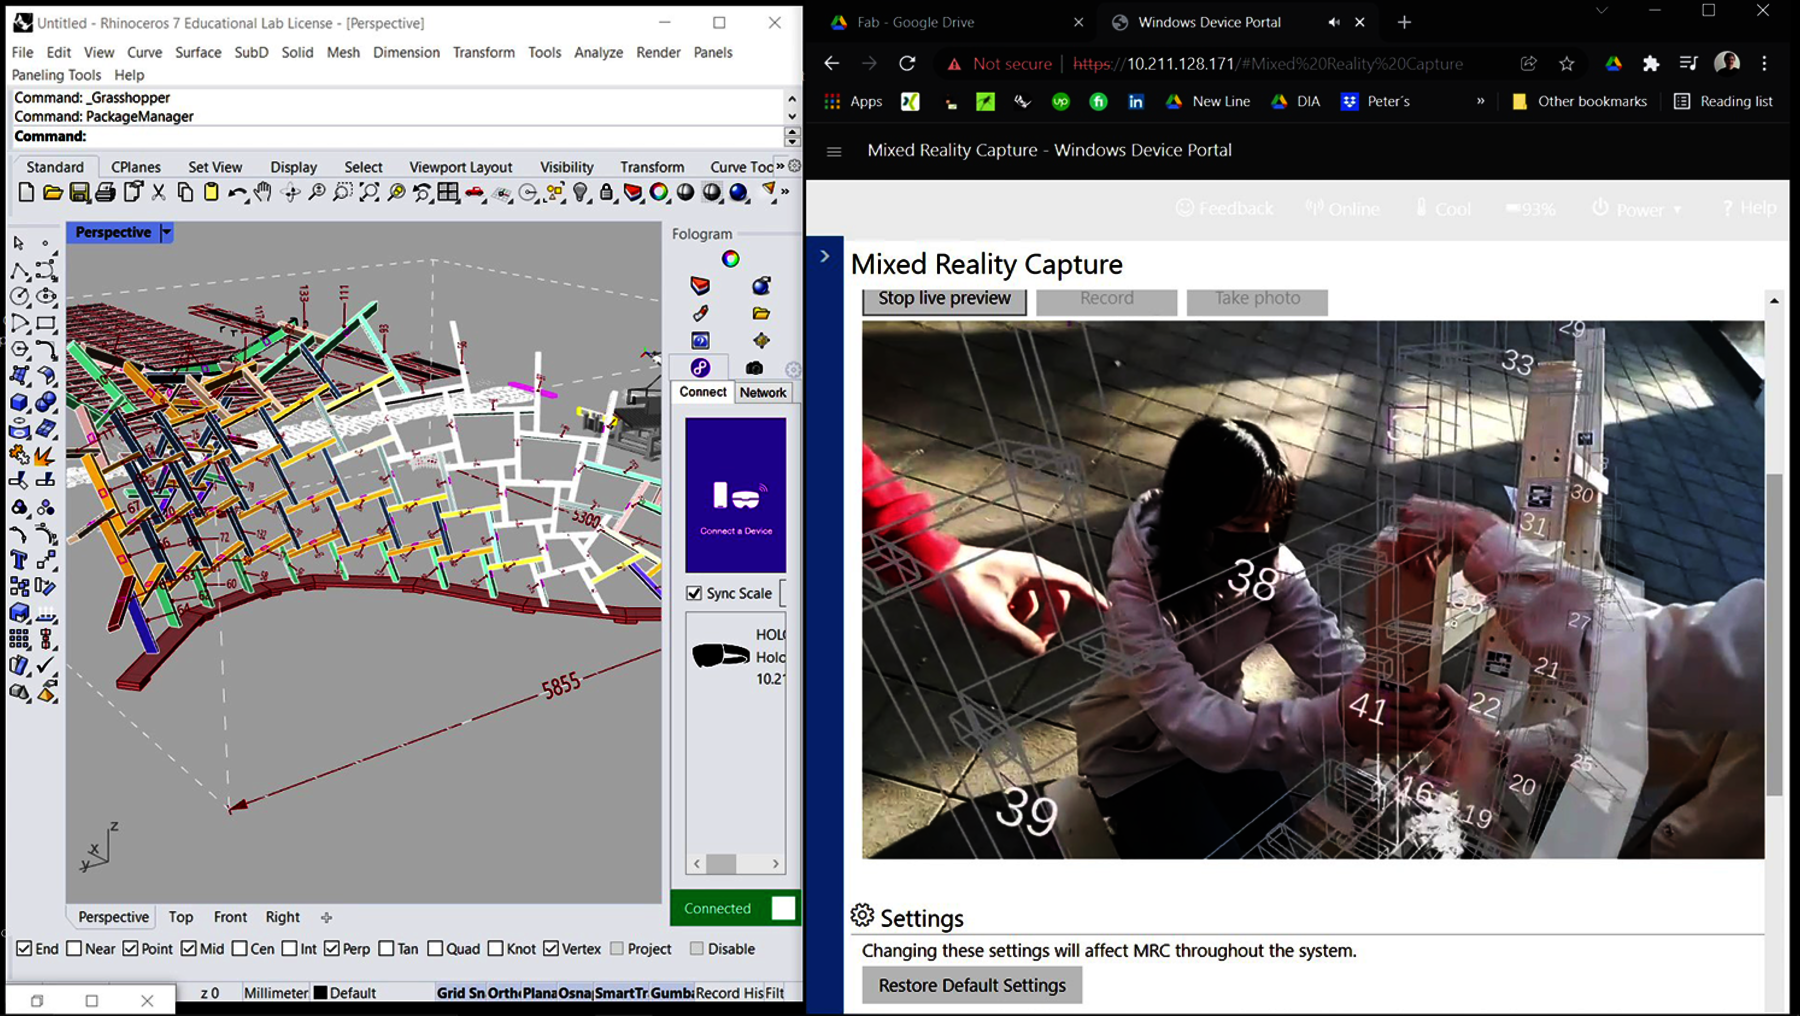Screen dimensions: 1800x1016
Task: Print the viewport with the printer icon
Action: click(x=105, y=192)
